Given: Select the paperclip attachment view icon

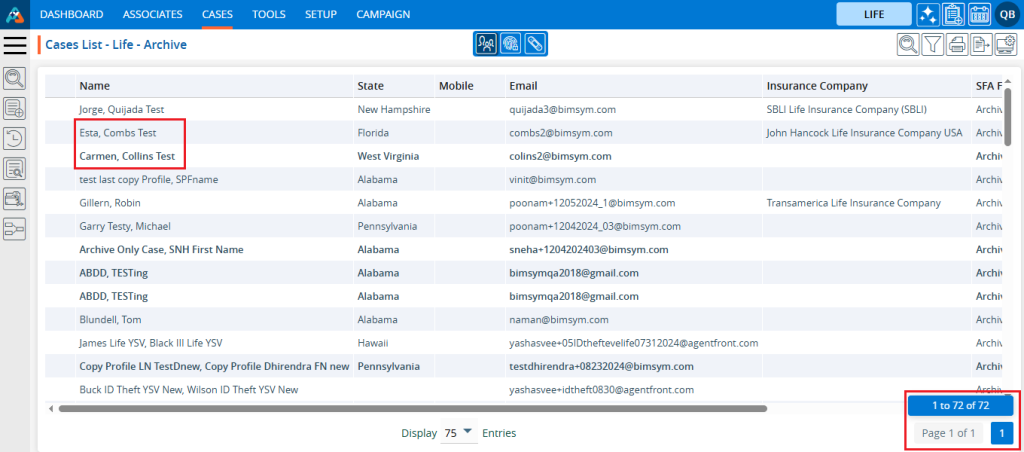Looking at the screenshot, I should (534, 44).
